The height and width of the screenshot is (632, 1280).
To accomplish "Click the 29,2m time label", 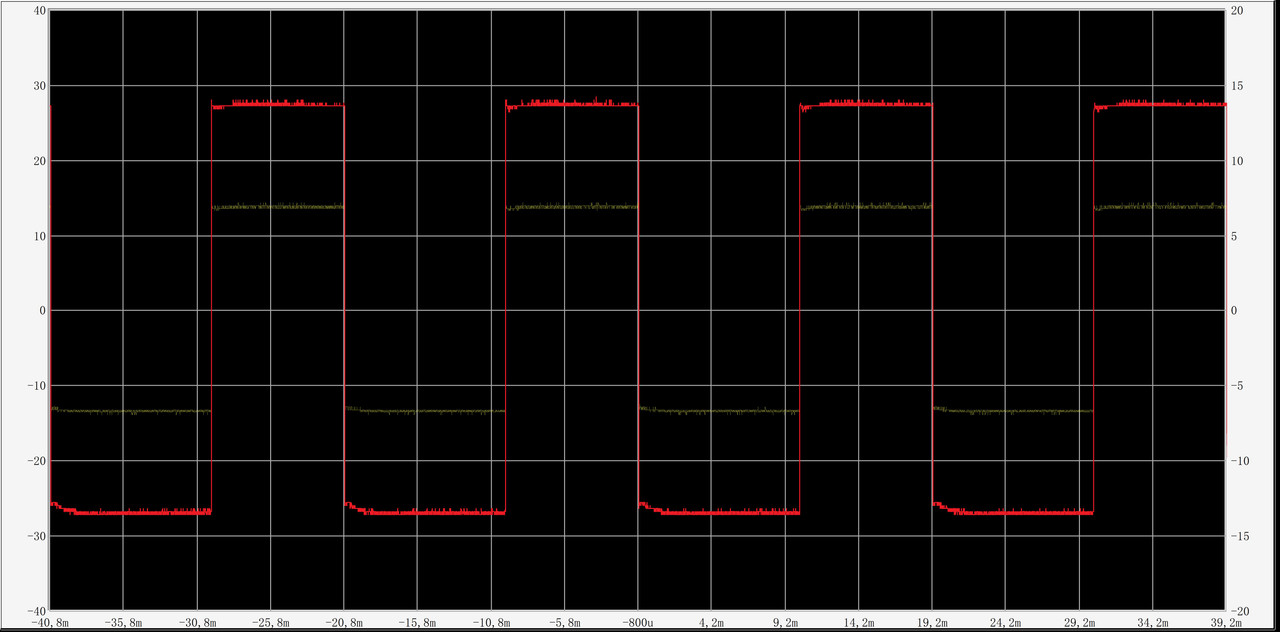I will point(1079,622).
